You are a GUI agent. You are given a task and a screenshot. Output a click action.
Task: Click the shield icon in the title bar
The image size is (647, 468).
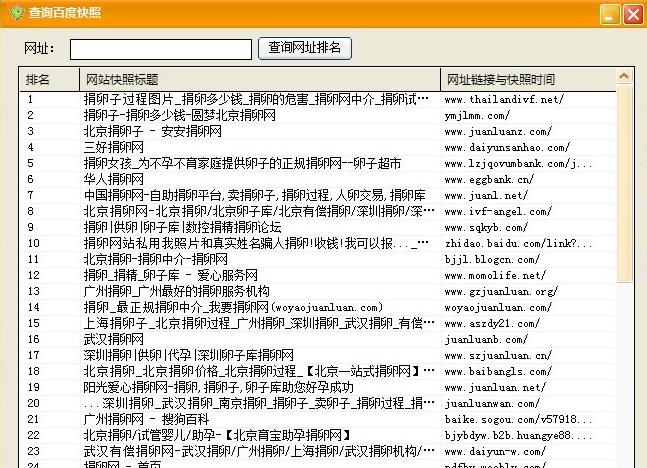point(16,13)
